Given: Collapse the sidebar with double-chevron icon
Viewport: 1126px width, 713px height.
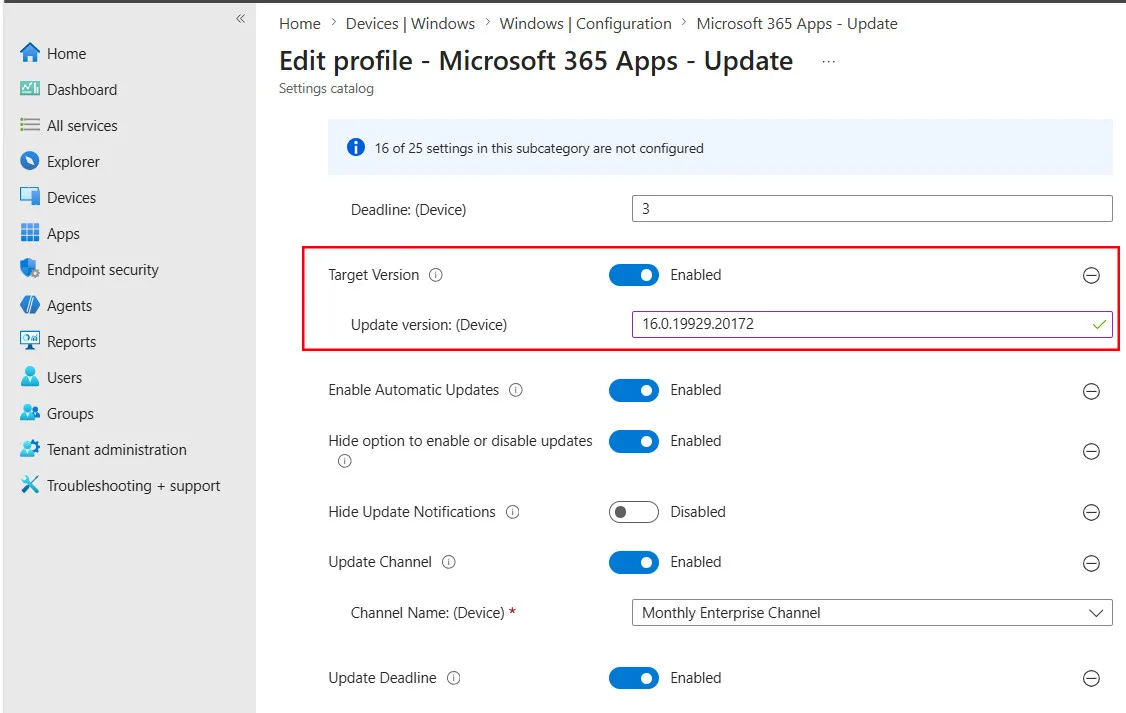Looking at the screenshot, I should point(241,19).
